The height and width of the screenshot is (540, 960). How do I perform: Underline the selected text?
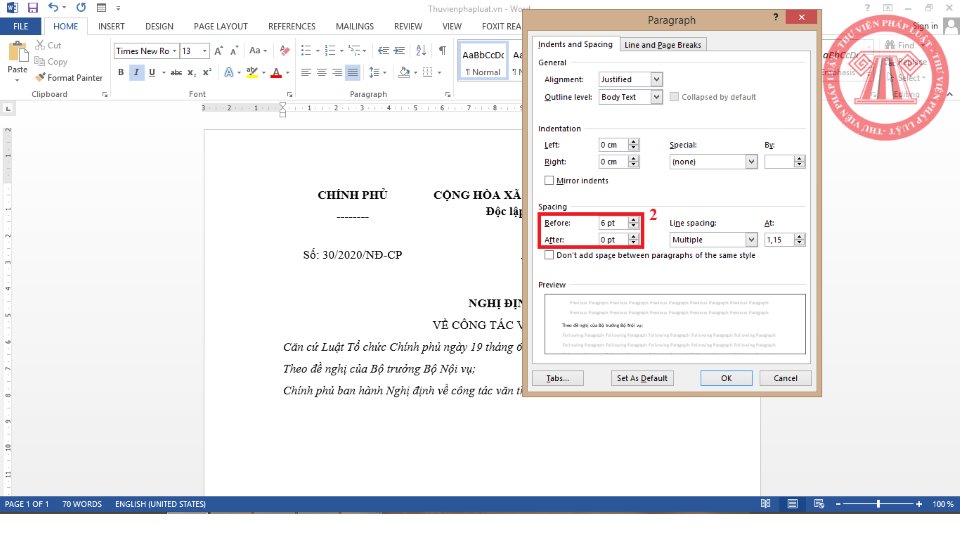[x=152, y=72]
